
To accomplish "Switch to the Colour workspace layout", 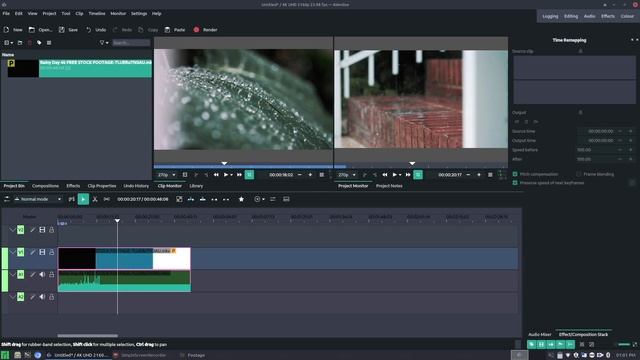I will coord(627,16).
